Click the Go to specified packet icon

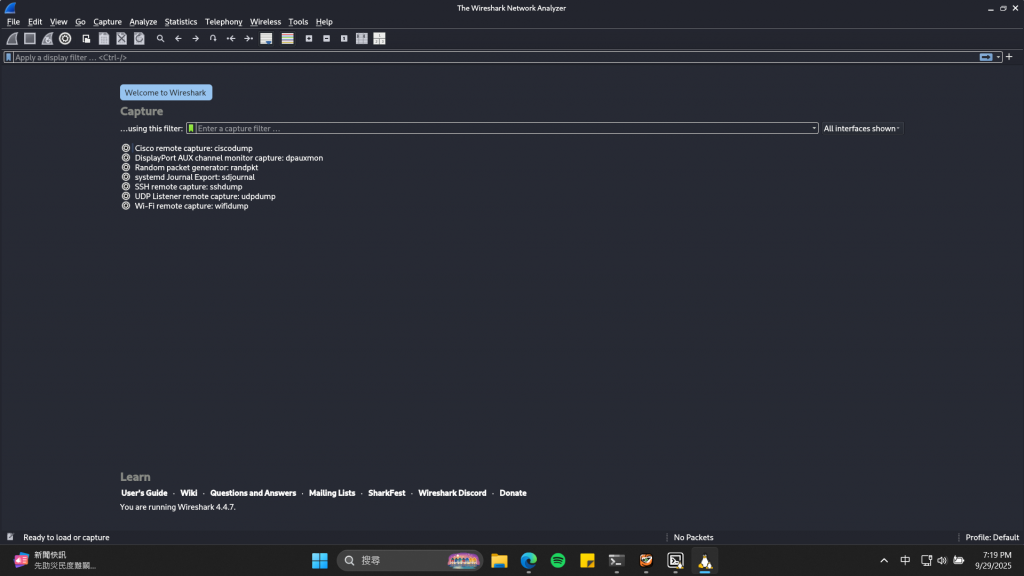[213, 39]
